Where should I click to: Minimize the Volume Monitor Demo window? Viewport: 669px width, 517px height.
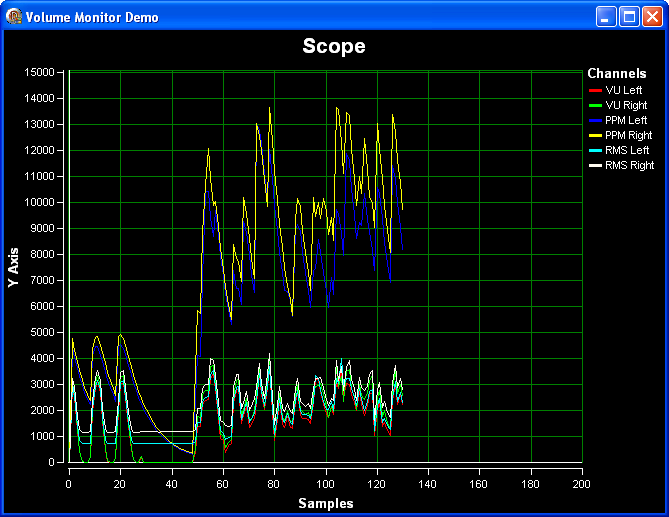607,17
